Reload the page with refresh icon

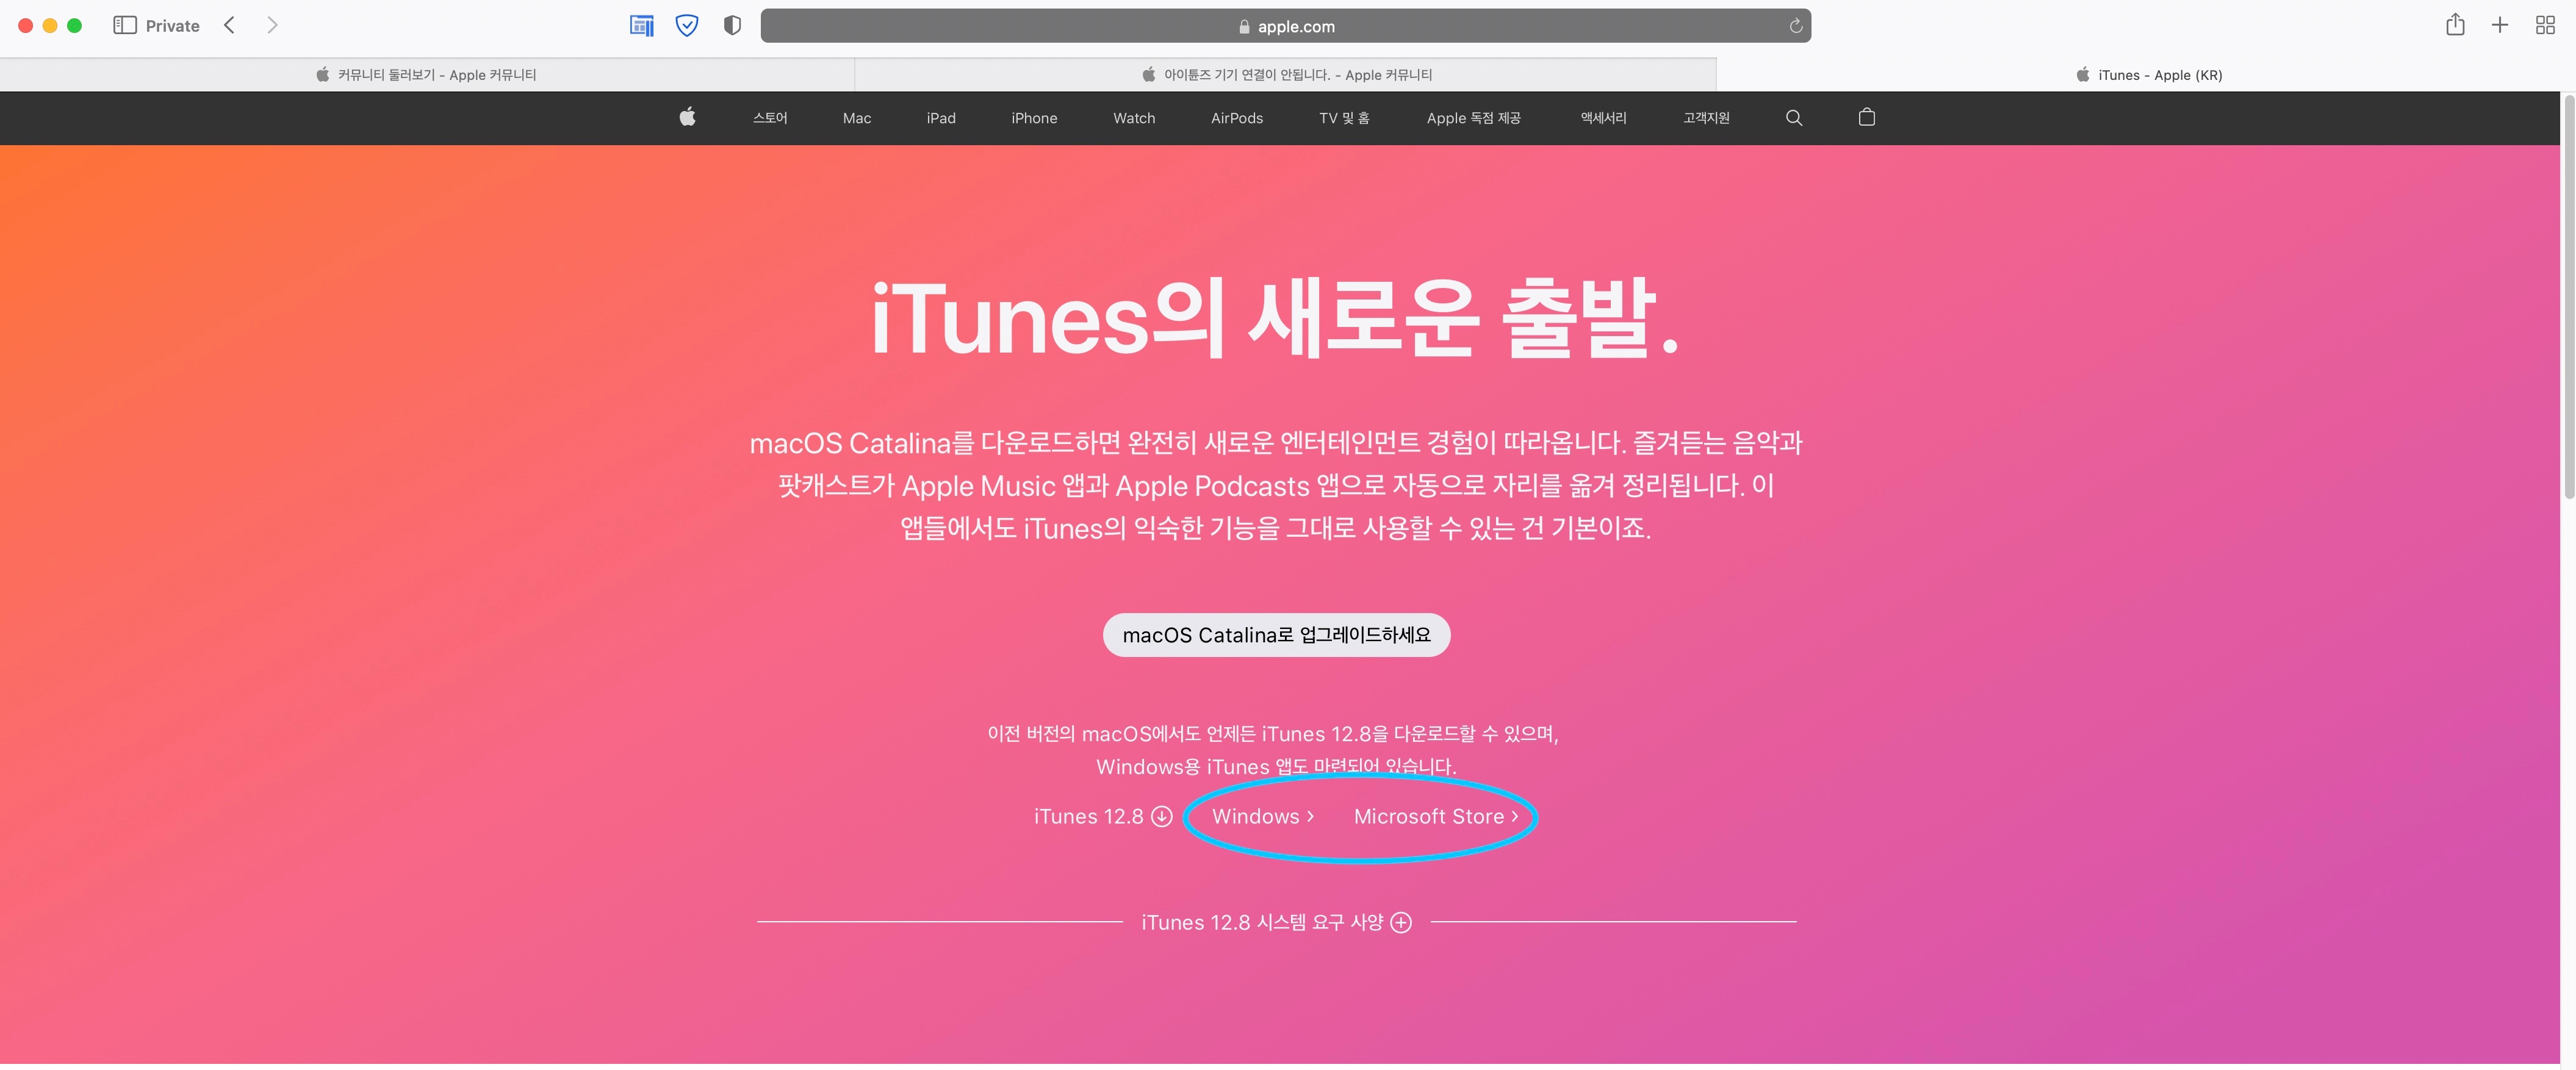coord(1795,26)
